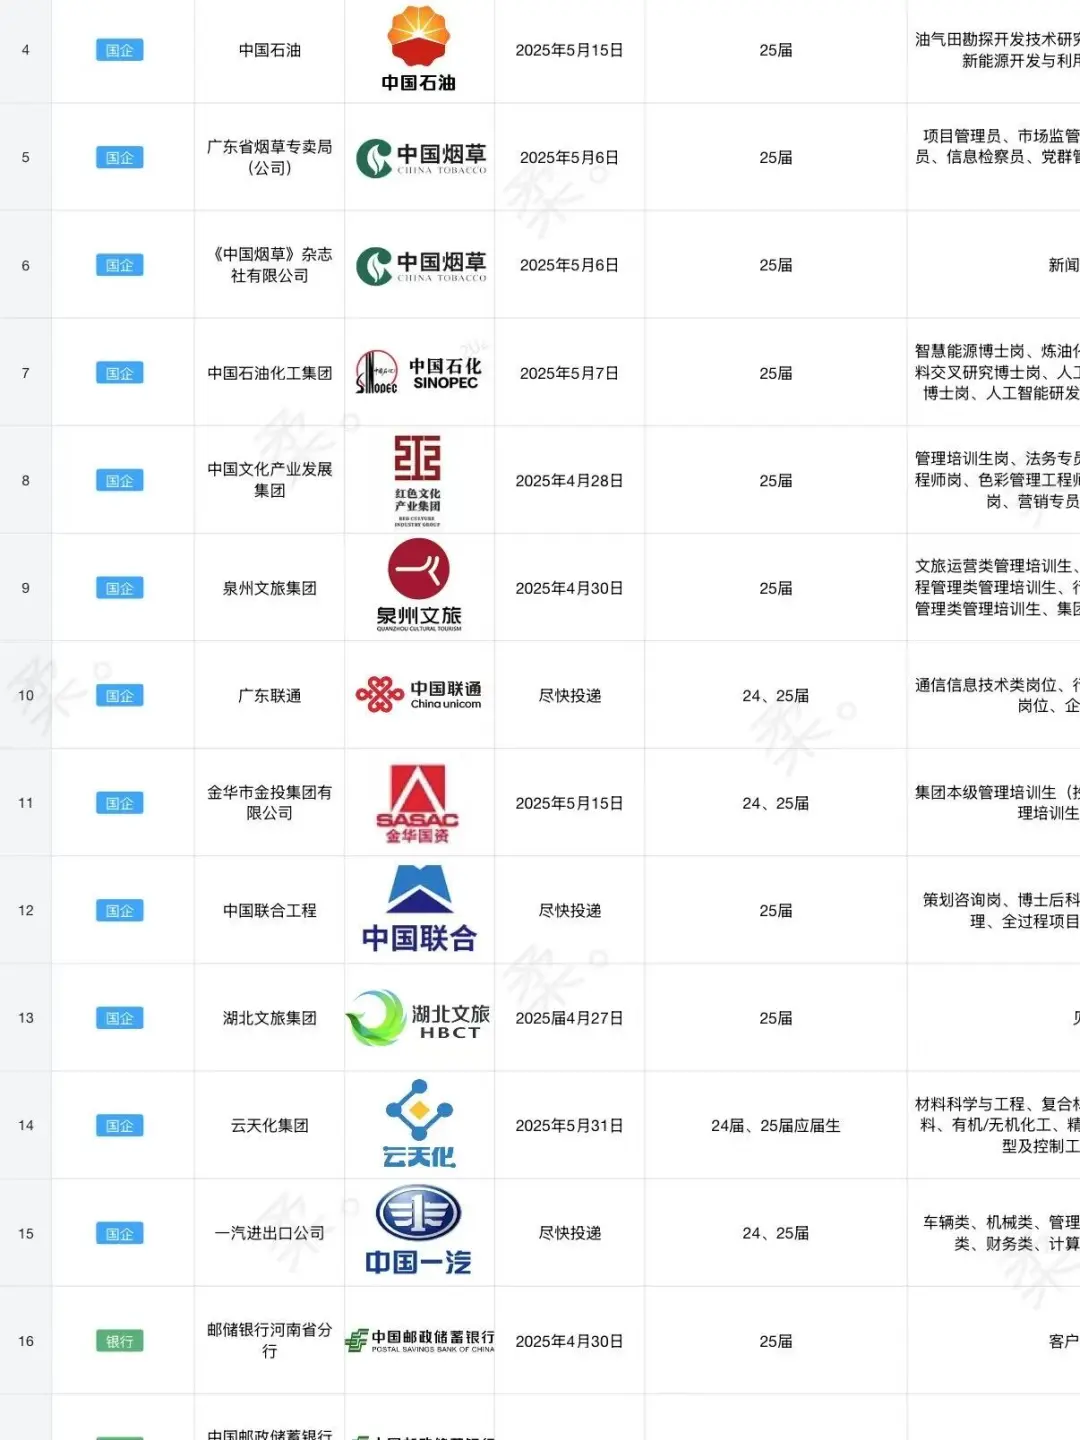Select the 金华市金投集团有限公司 cell
Image resolution: width=1080 pixels, height=1440 pixels.
tap(270, 803)
